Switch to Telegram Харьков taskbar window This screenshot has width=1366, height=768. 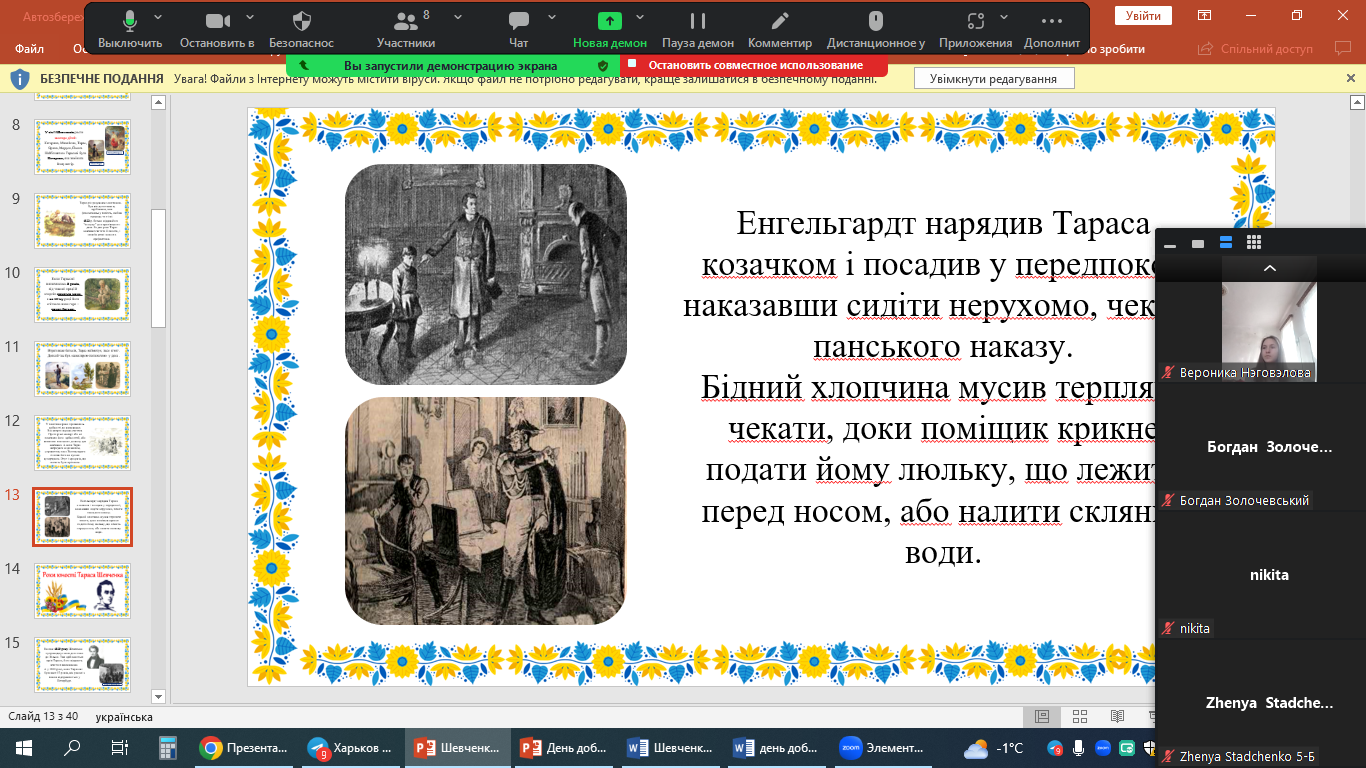(x=350, y=748)
